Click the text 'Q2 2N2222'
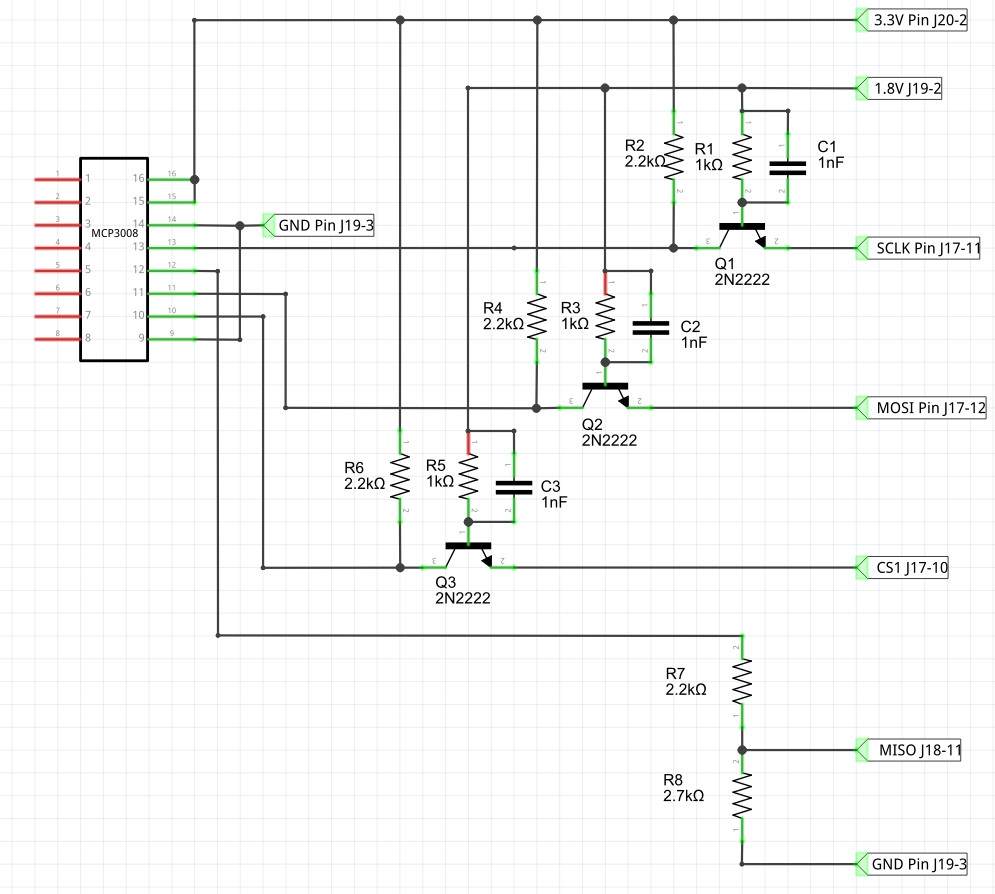The image size is (995, 894). 609,432
